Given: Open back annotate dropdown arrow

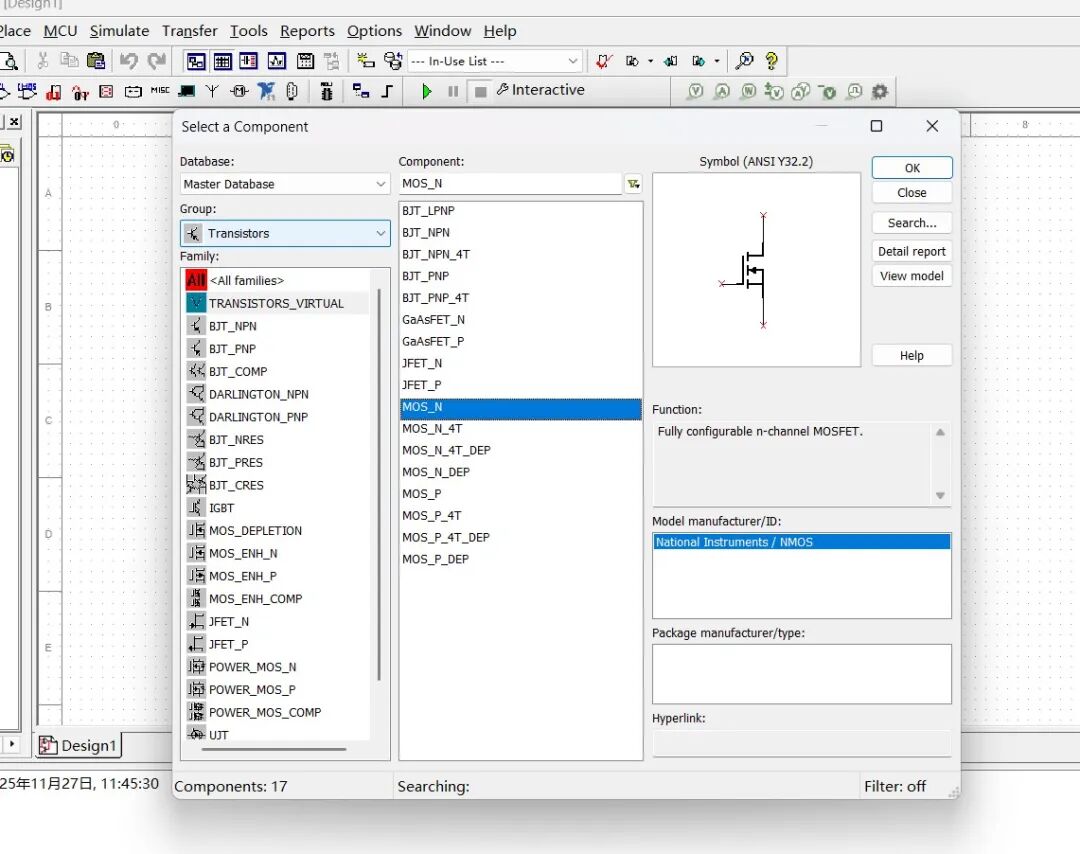Looking at the screenshot, I should (x=650, y=61).
